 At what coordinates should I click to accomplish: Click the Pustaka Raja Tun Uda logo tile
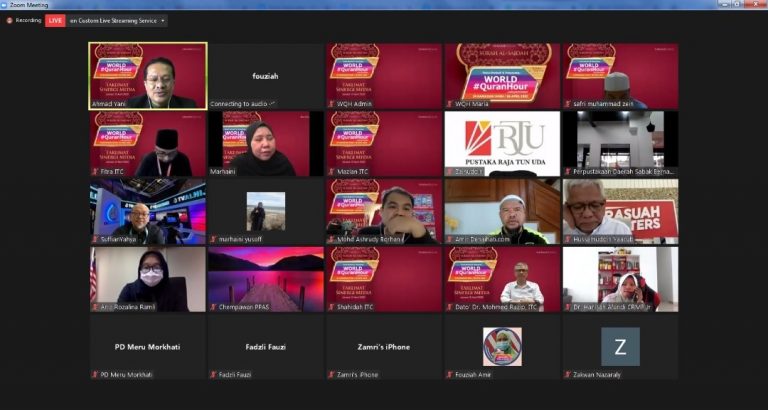click(502, 144)
